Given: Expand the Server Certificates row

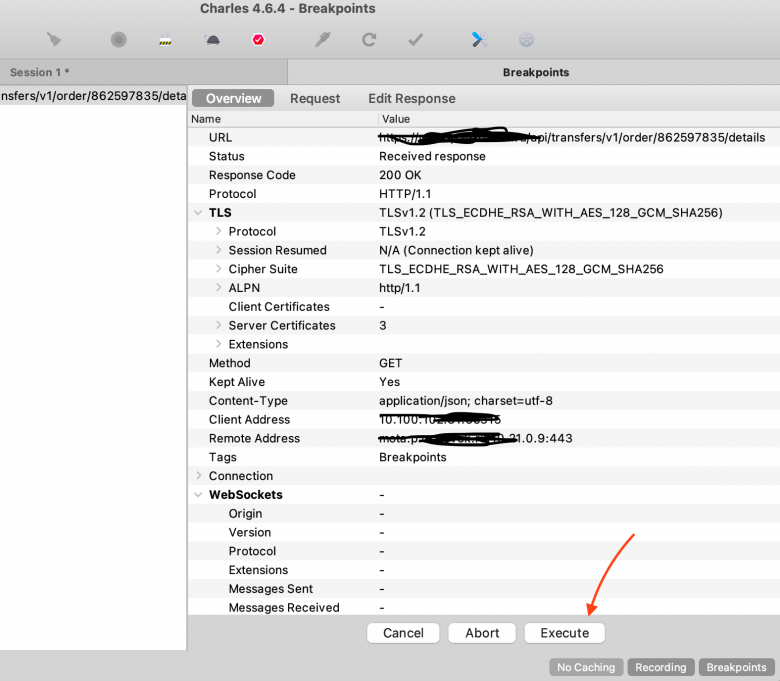Looking at the screenshot, I should [x=218, y=325].
